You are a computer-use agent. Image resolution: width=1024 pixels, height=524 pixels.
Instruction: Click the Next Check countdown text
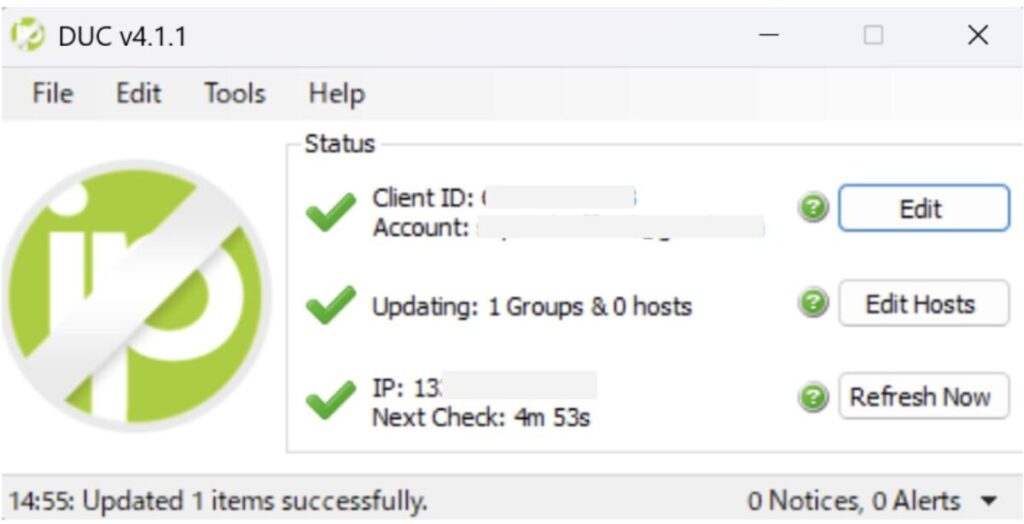481,416
